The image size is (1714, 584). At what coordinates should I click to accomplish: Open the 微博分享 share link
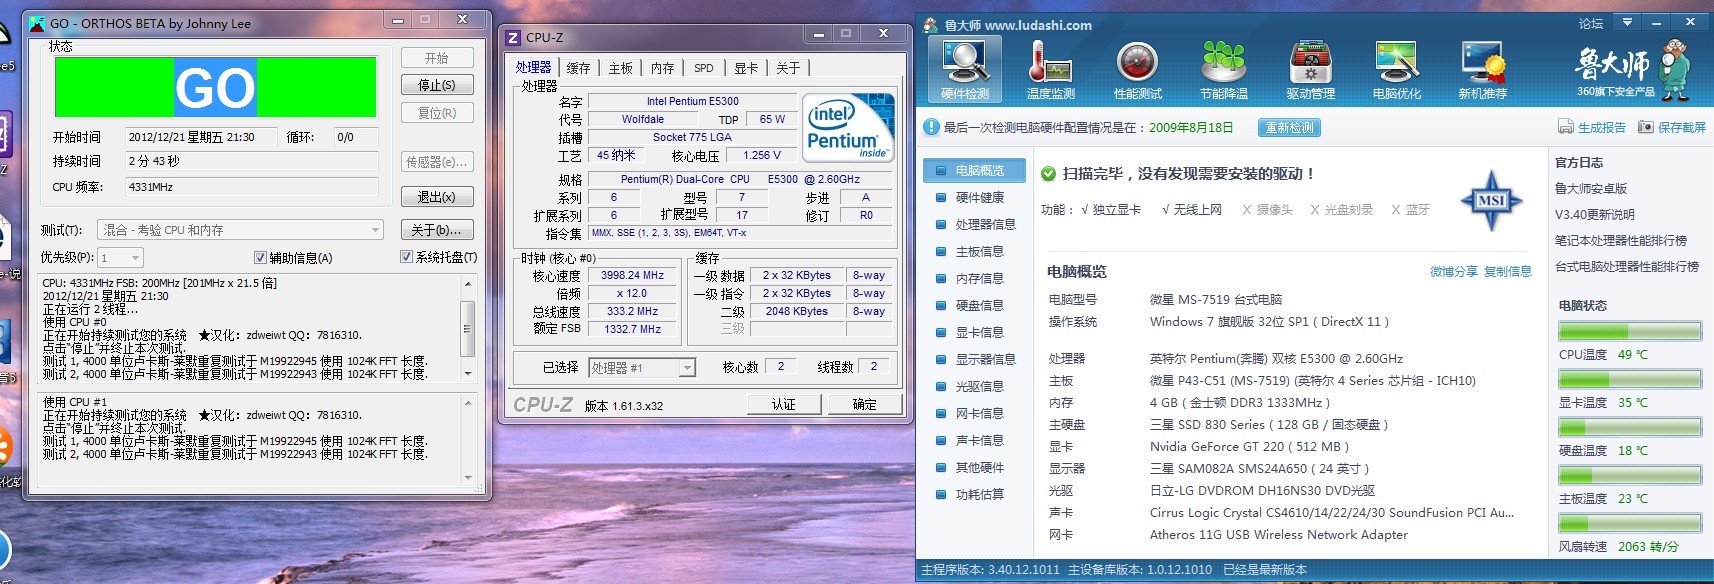point(1454,272)
